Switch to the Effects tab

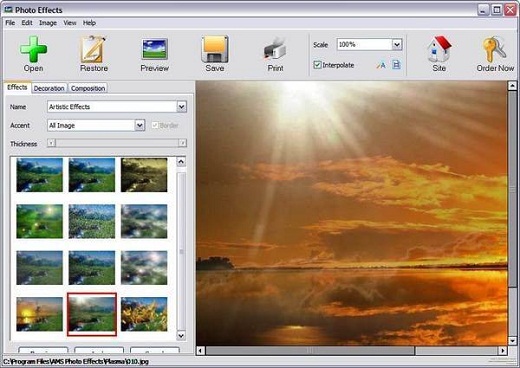[x=17, y=87]
